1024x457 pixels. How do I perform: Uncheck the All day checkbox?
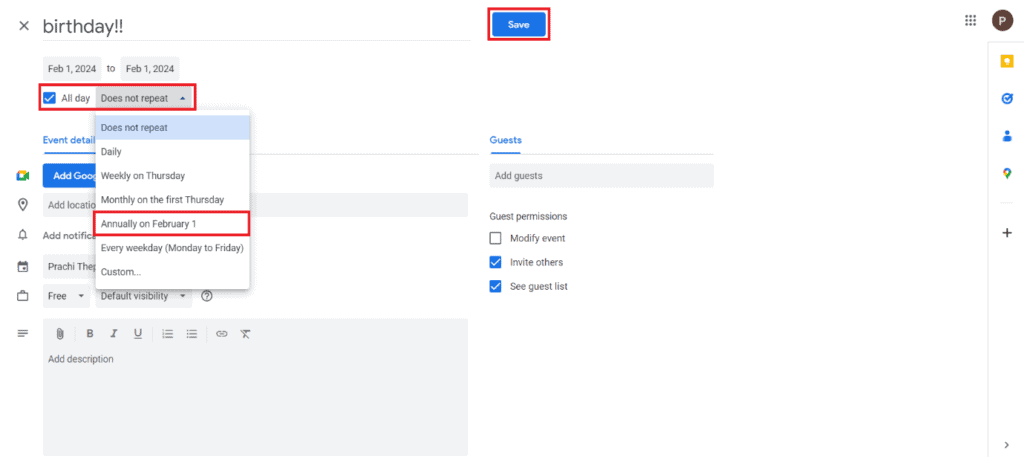pyautogui.click(x=50, y=98)
